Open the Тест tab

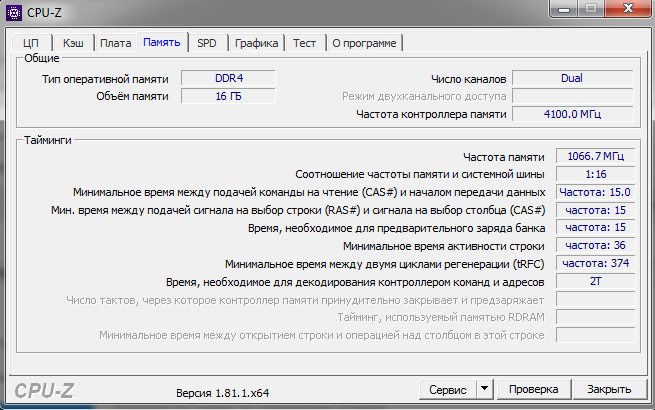point(305,43)
